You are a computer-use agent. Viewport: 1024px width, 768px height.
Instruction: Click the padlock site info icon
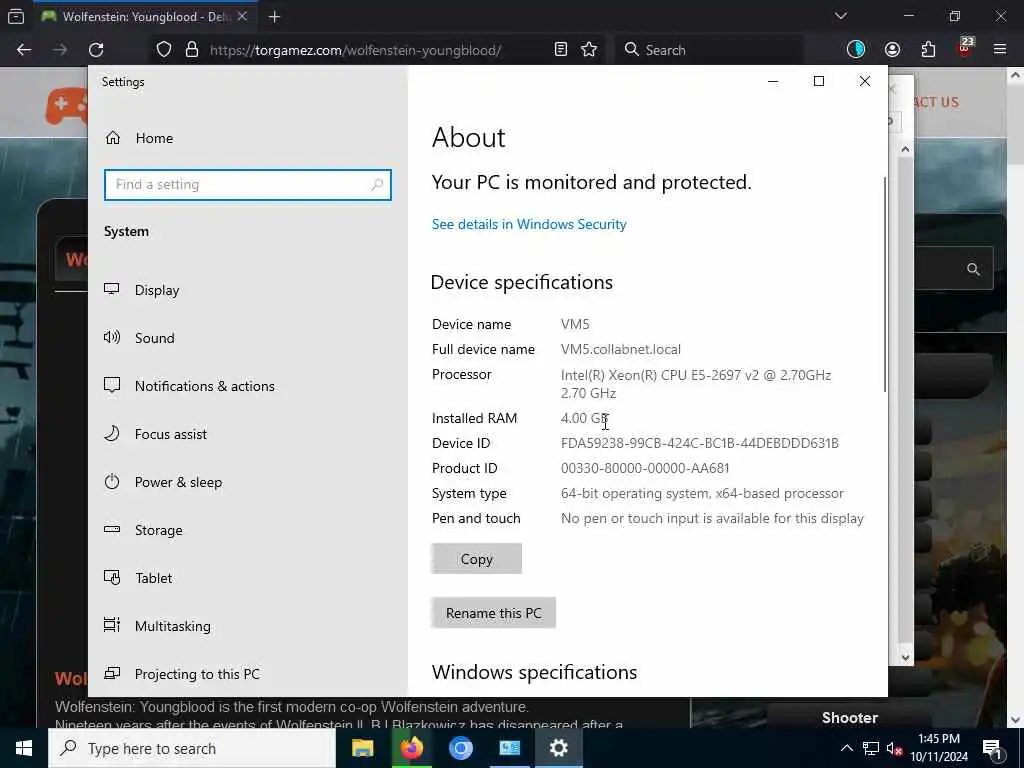[191, 50]
